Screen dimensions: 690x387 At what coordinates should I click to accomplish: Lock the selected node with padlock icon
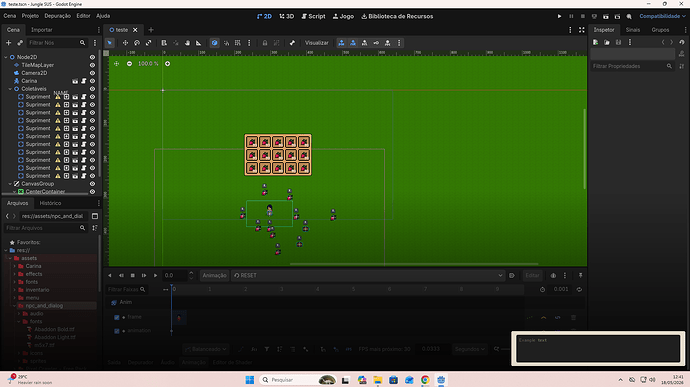[265, 43]
